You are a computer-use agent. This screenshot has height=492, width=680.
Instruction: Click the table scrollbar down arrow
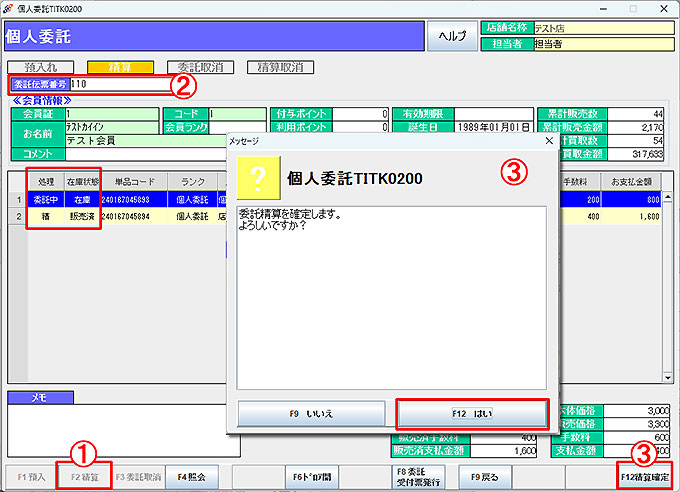668,378
